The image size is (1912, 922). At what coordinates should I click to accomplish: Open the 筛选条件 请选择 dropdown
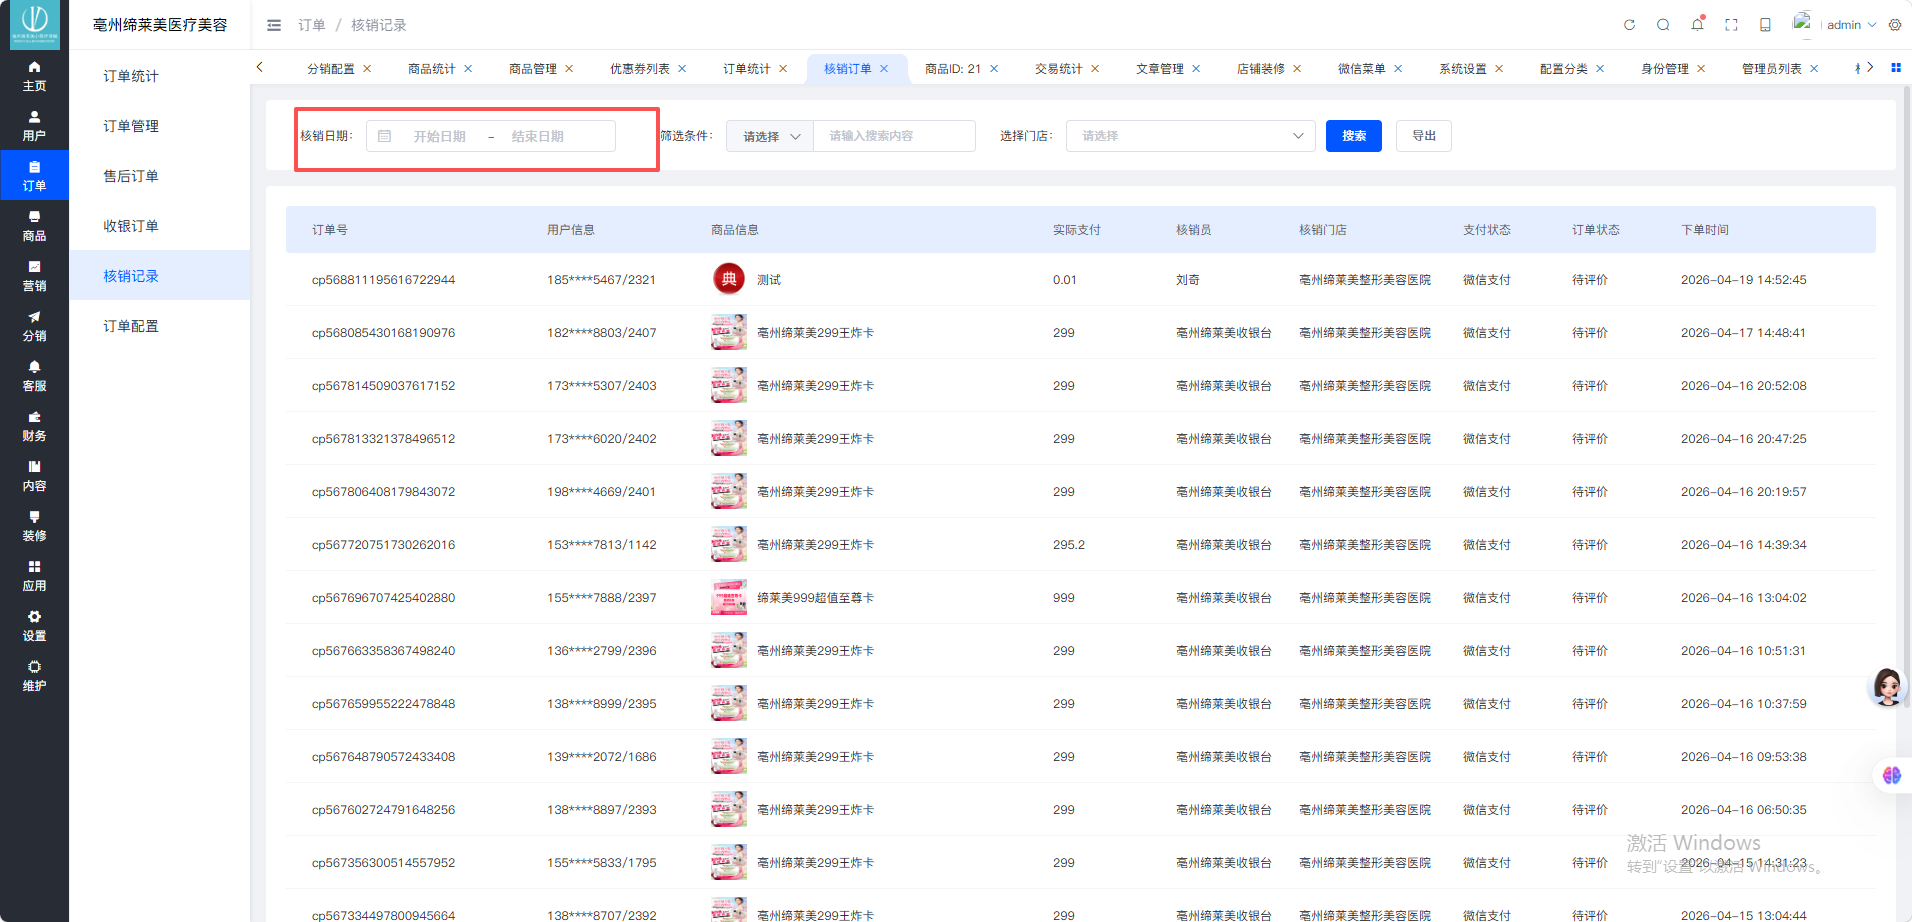click(x=770, y=136)
